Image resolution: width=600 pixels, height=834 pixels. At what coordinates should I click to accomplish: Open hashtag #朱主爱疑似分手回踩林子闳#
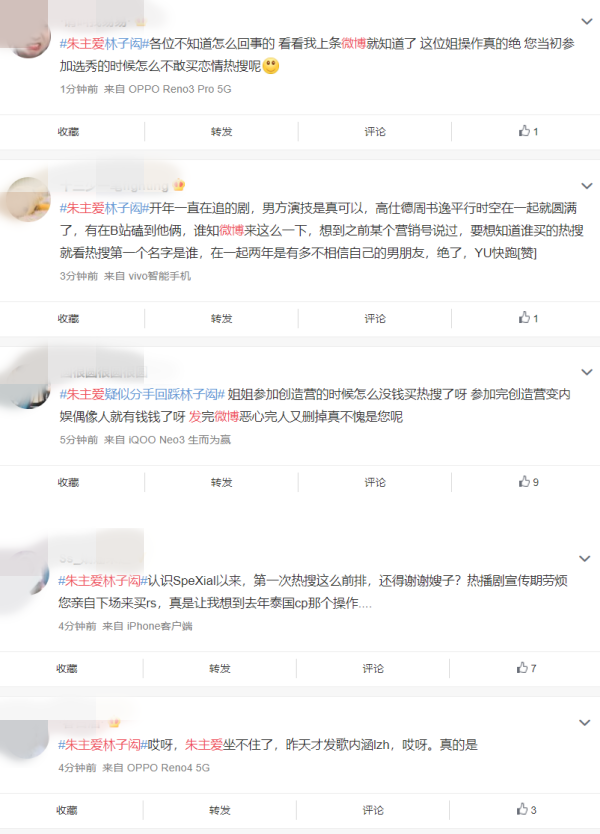pos(142,394)
